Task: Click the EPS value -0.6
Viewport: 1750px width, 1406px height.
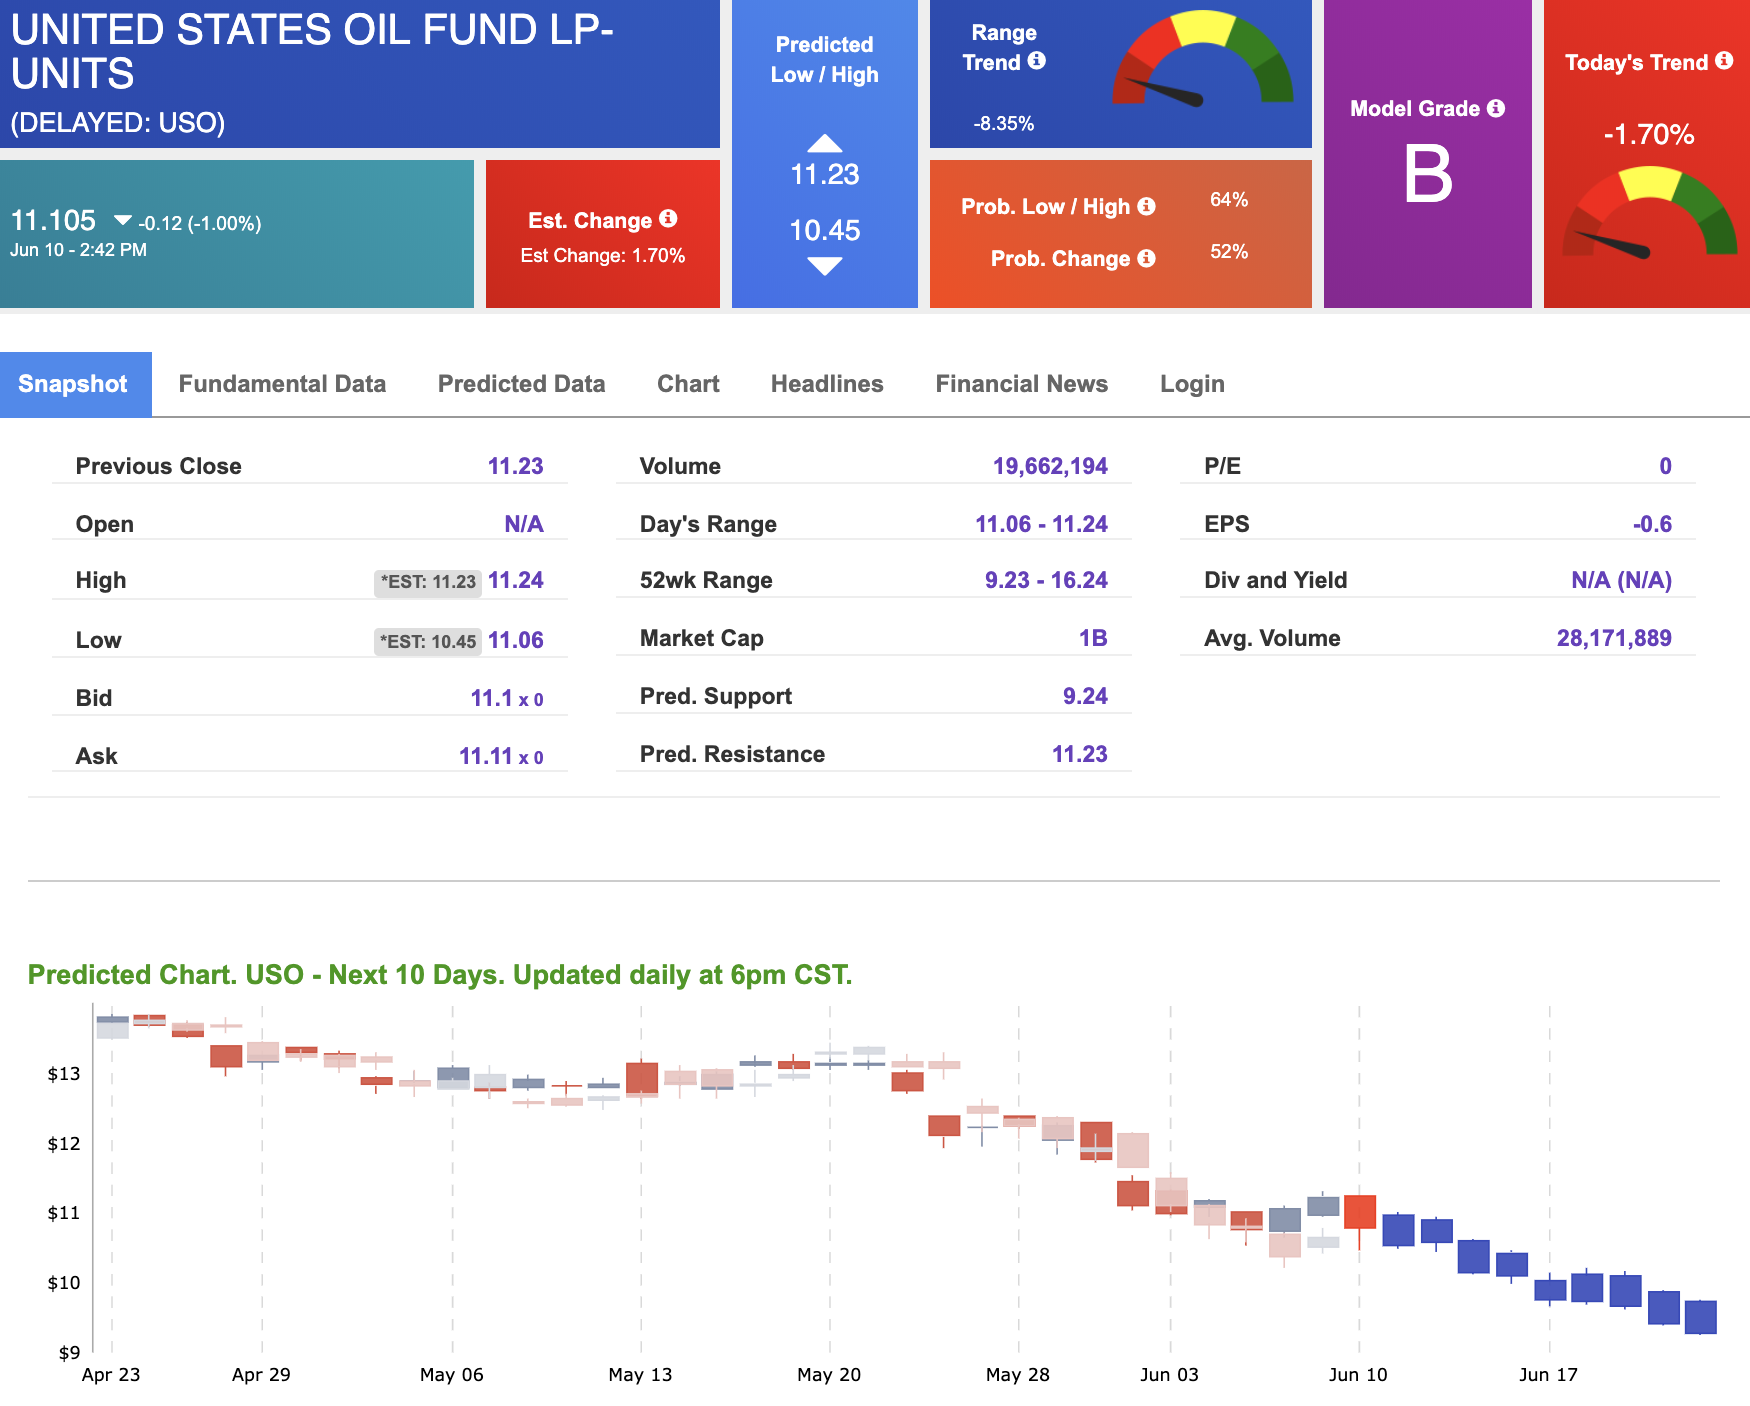Action: 1652,524
